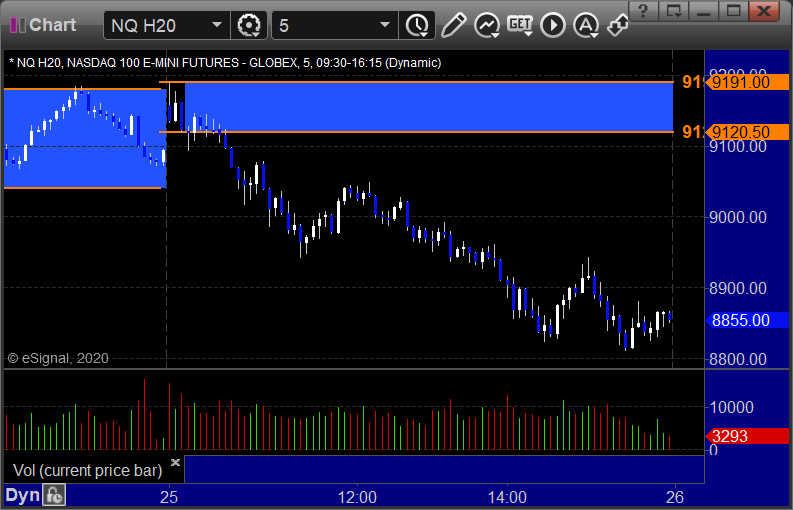Screen dimensions: 793x510
Task: Open the NQ H20 symbol dropdown arrow
Action: click(x=216, y=25)
